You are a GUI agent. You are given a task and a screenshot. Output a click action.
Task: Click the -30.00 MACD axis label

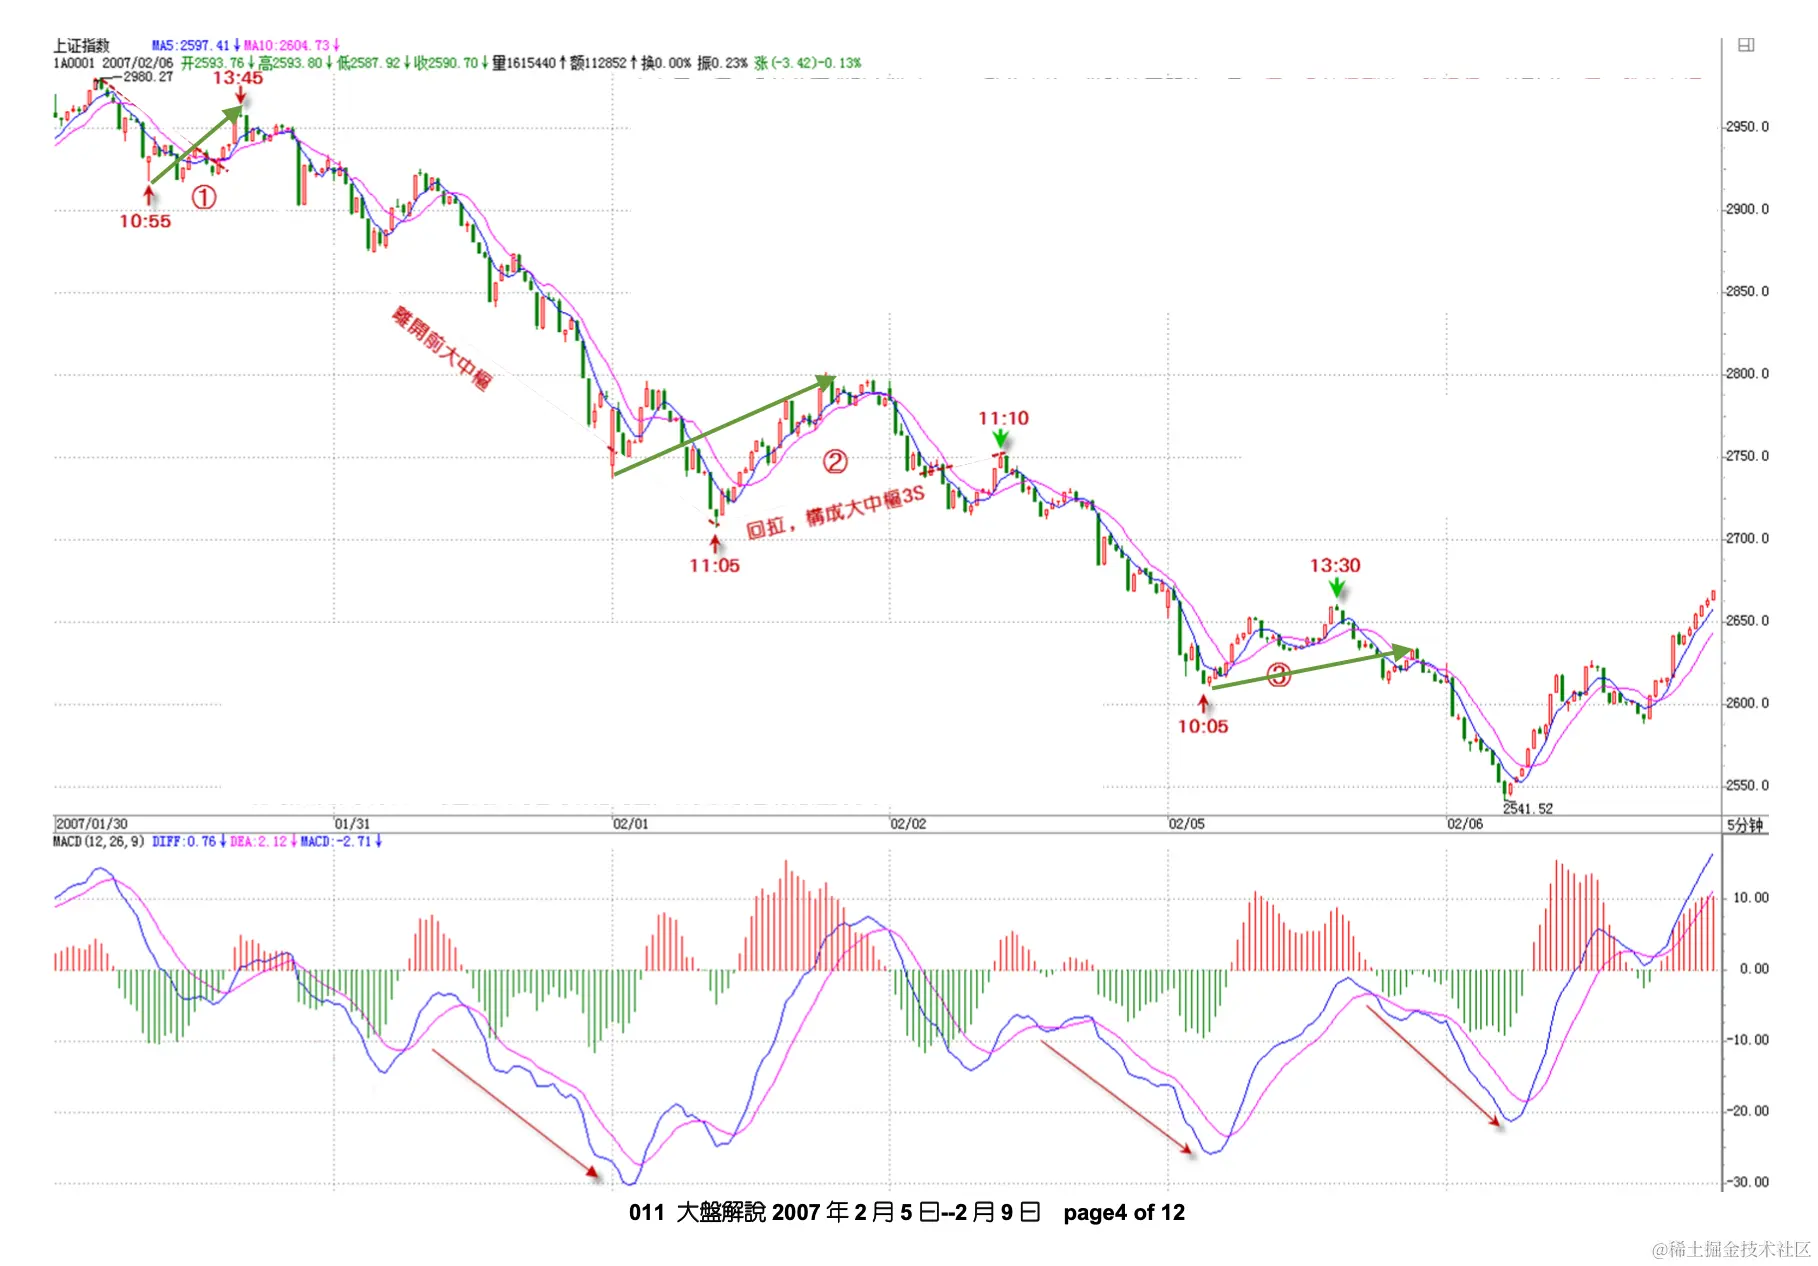(x=1748, y=1182)
